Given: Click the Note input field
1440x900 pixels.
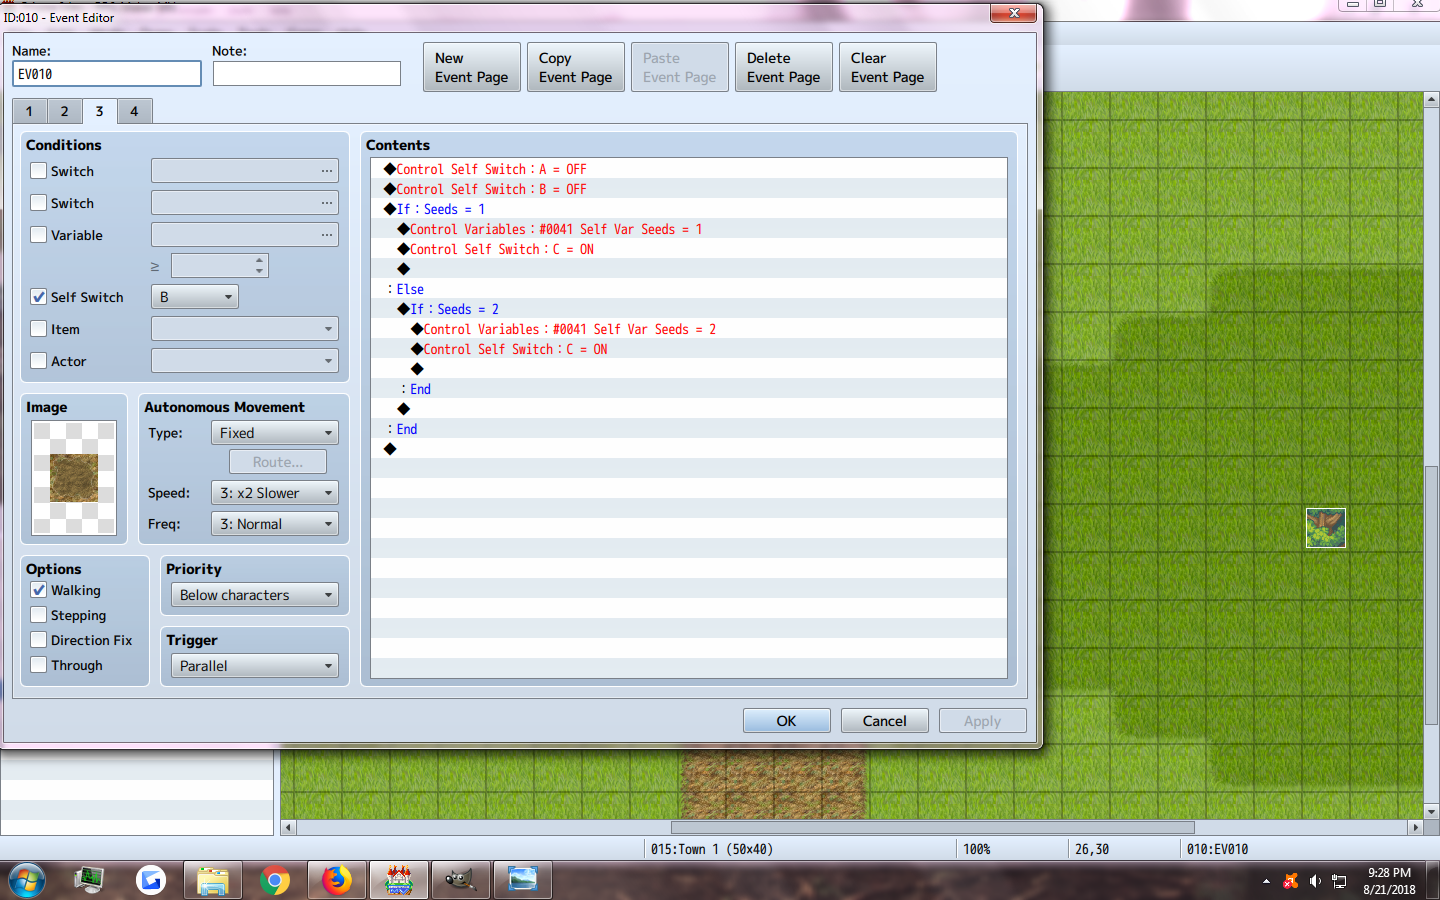Looking at the screenshot, I should click(307, 74).
